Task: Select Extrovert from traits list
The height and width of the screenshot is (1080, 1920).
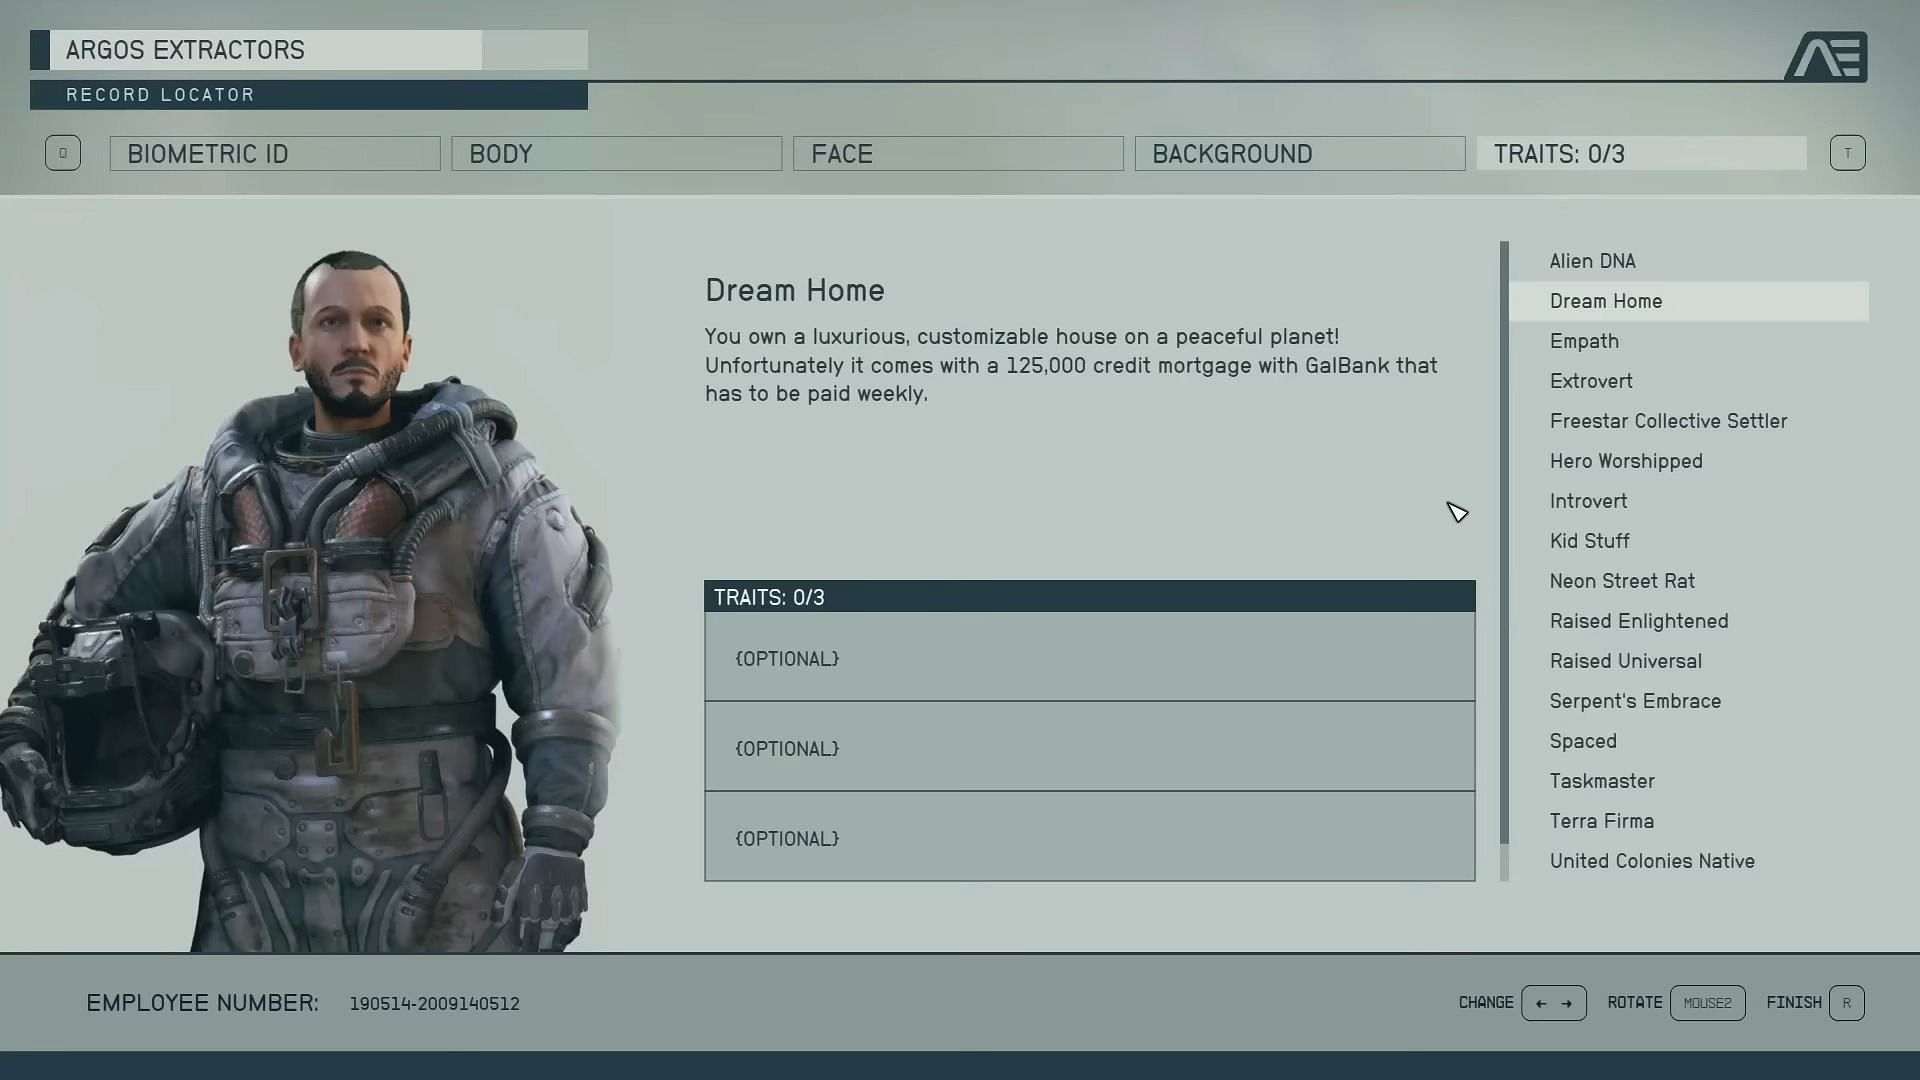Action: click(x=1592, y=380)
